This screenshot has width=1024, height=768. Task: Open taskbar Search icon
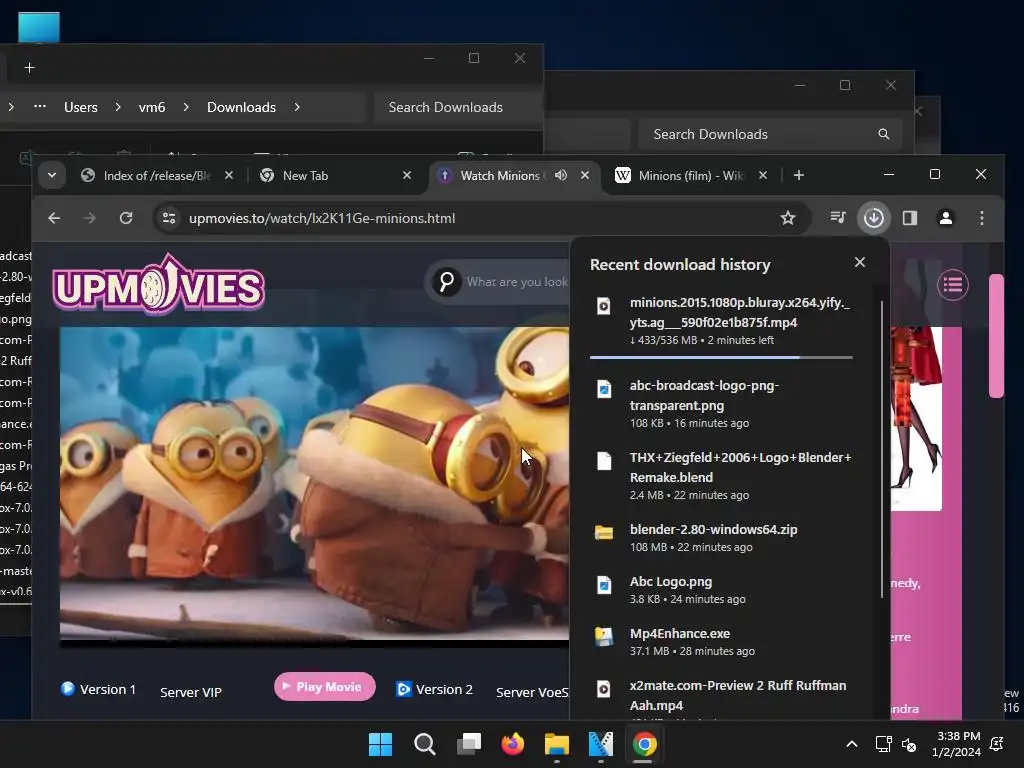tap(425, 744)
